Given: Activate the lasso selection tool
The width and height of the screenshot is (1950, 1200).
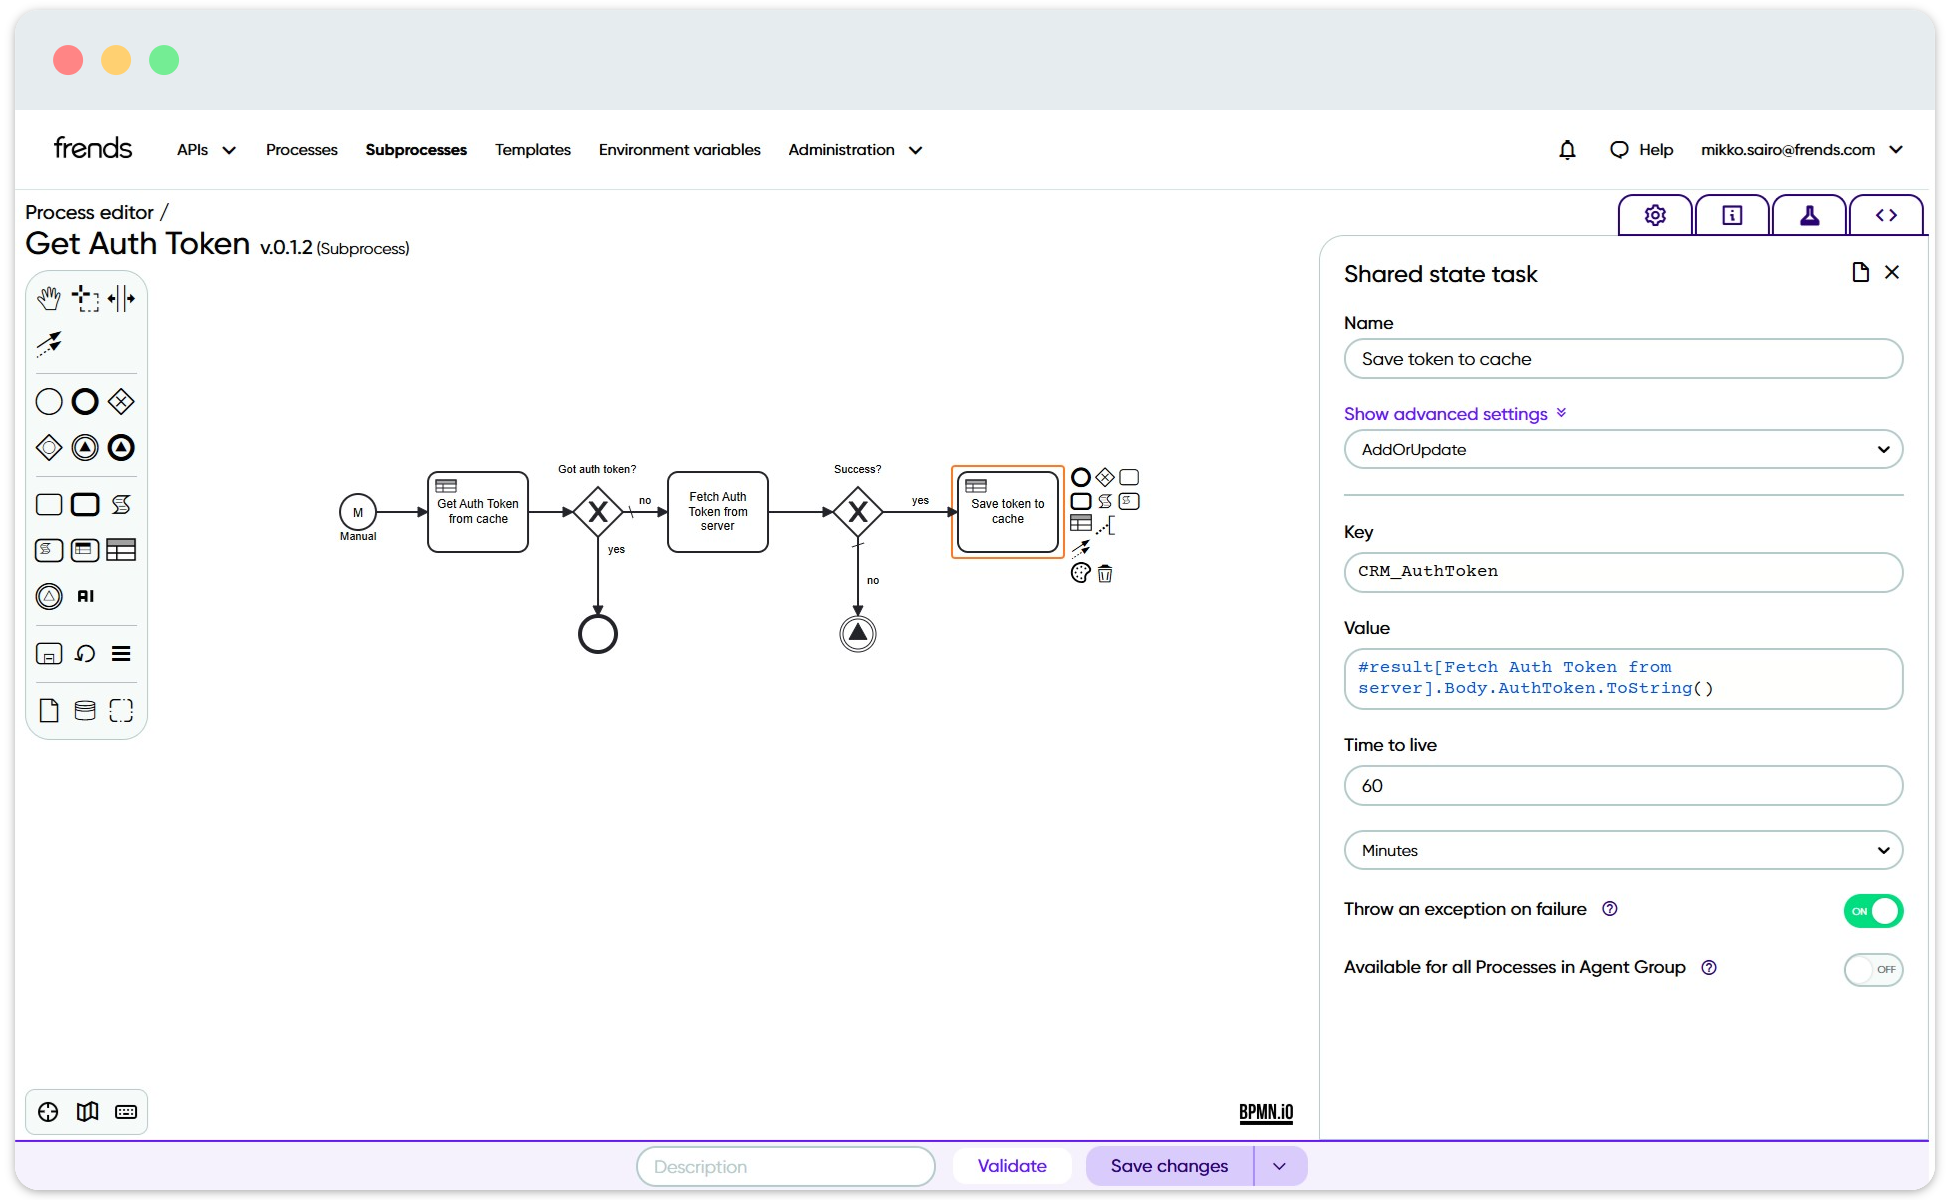Looking at the screenshot, I should click(x=85, y=297).
